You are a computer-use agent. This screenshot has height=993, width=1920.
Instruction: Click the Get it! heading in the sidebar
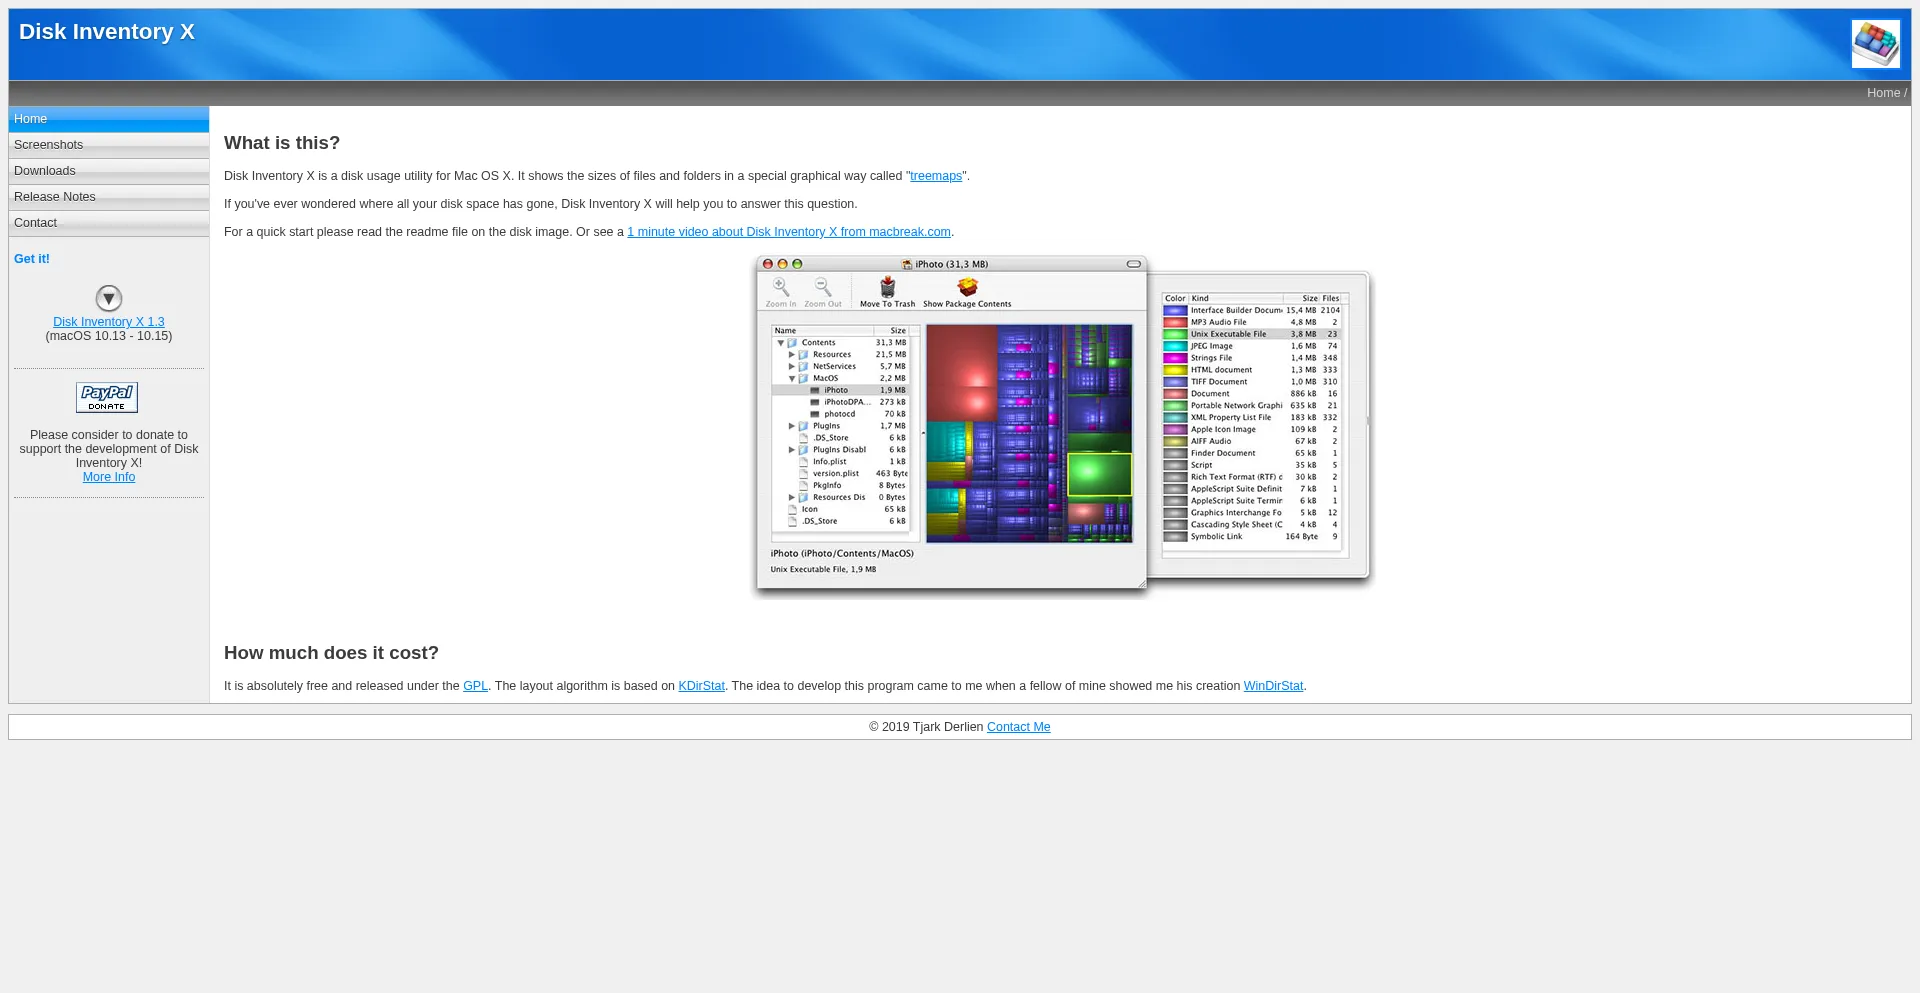(x=32, y=259)
